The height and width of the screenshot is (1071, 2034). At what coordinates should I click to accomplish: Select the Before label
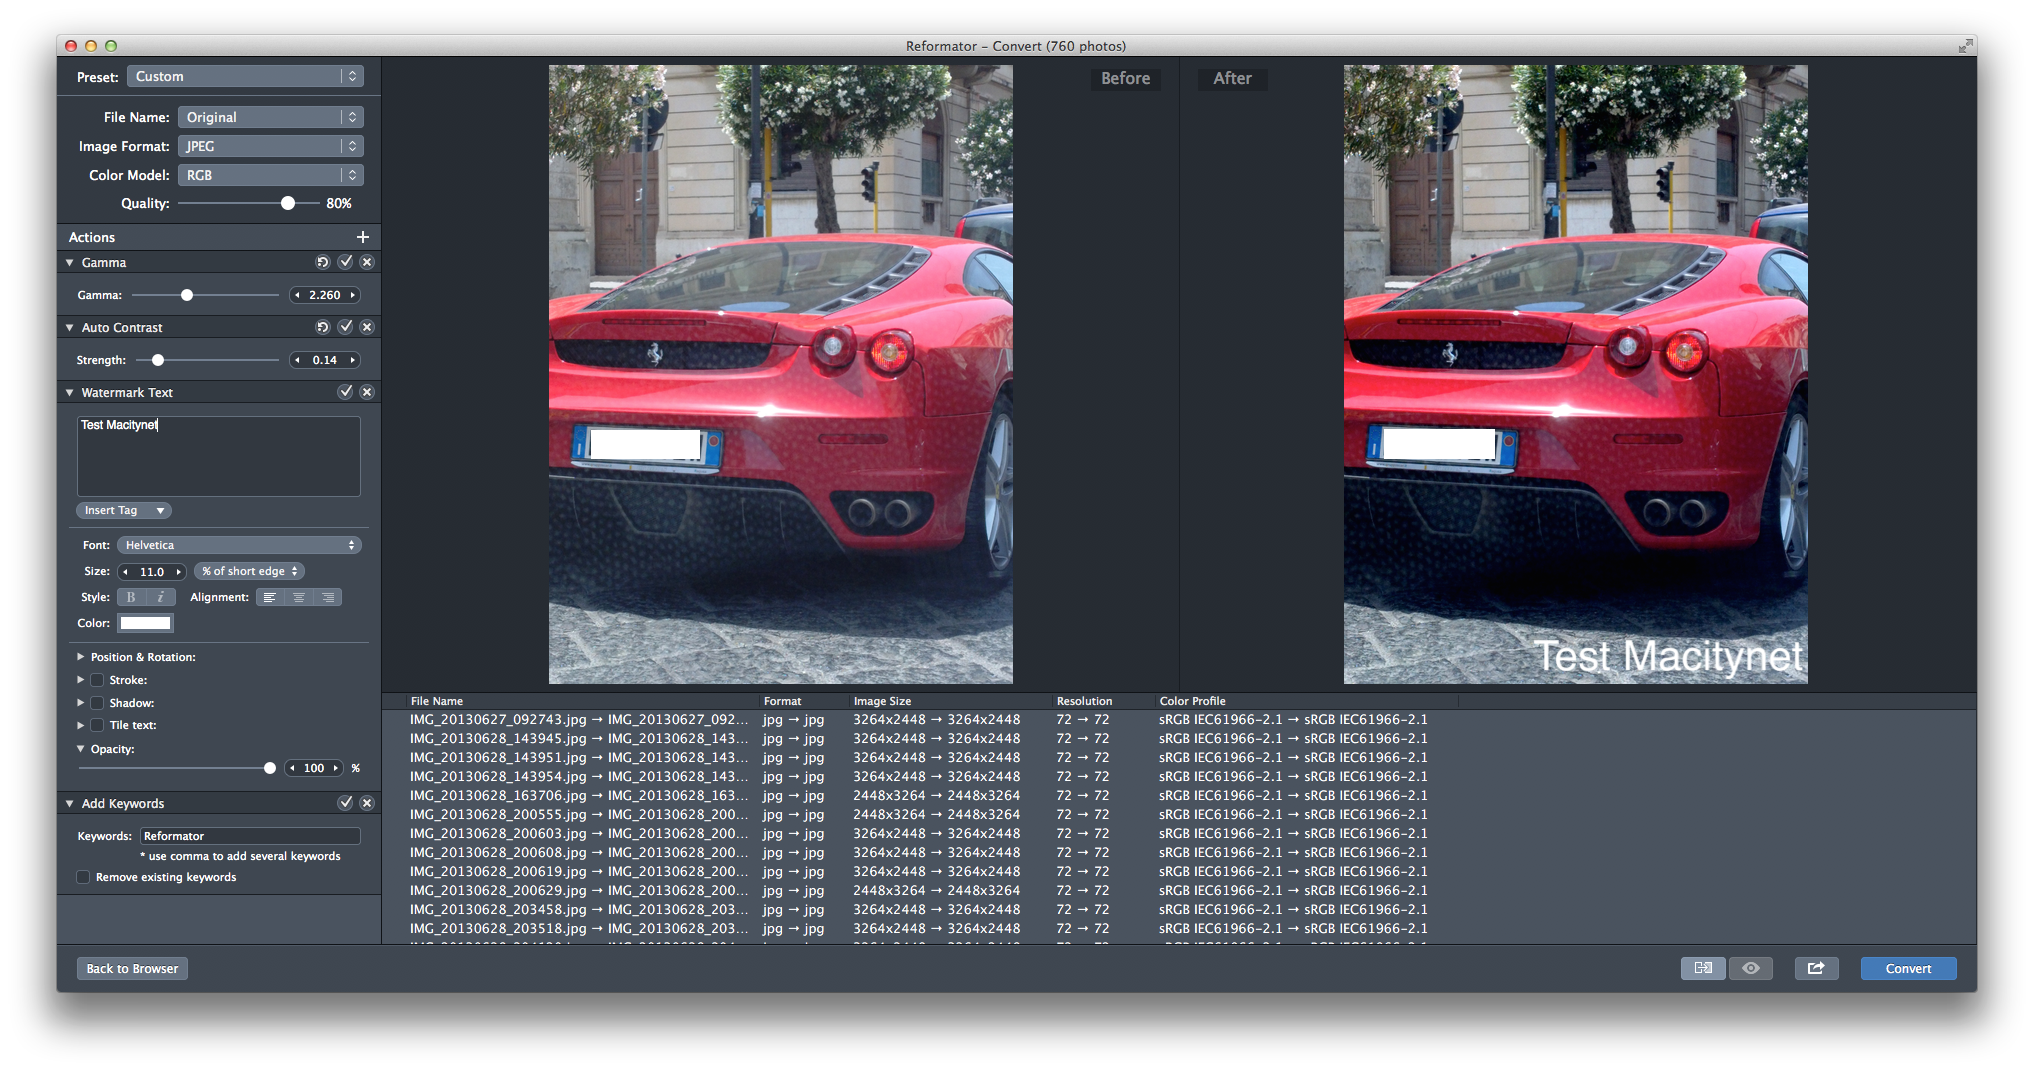tap(1125, 78)
